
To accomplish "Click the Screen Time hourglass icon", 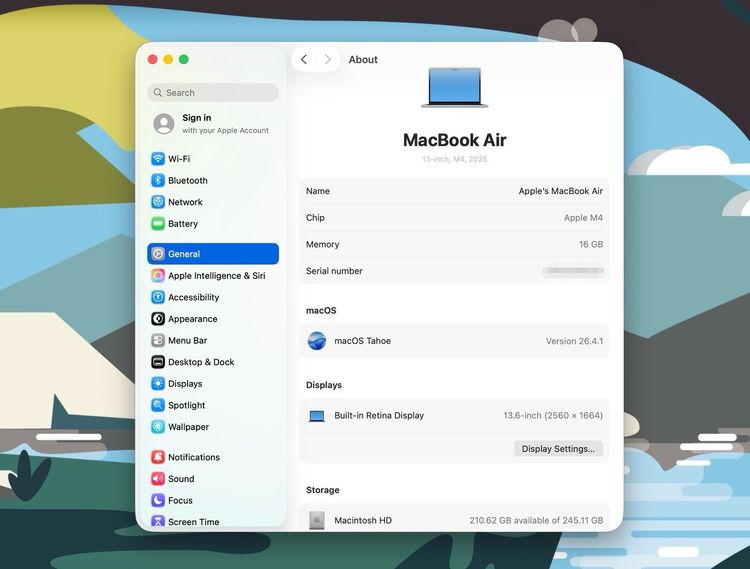I will 158,521.
